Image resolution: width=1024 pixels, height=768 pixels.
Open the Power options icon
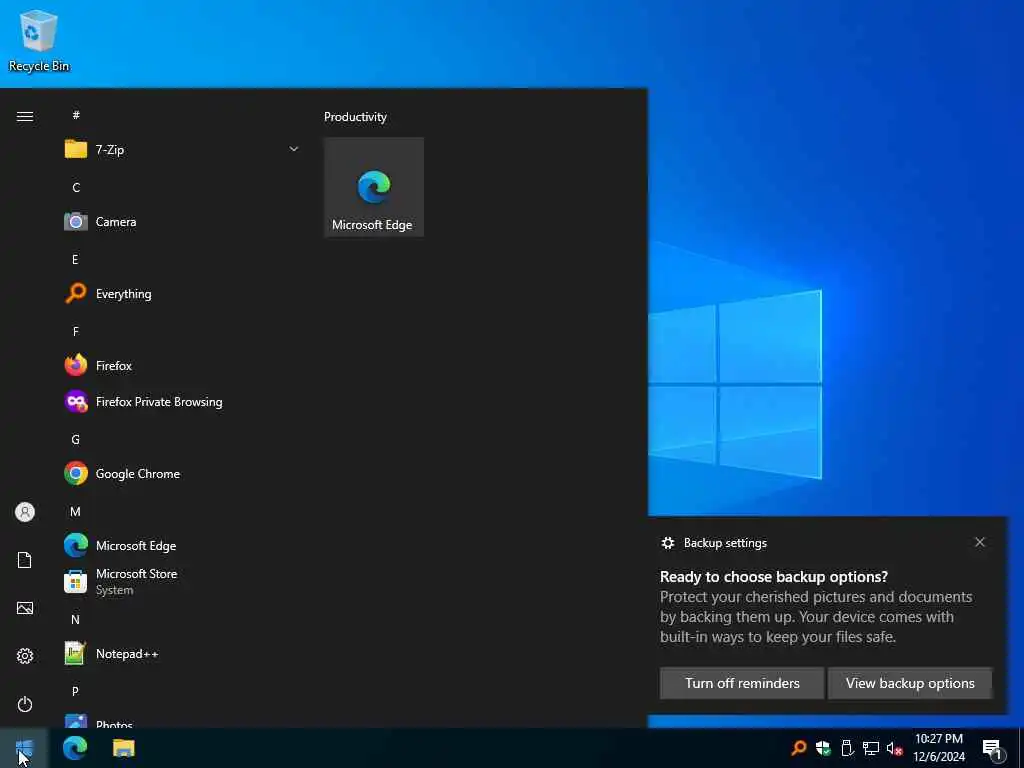pos(25,704)
